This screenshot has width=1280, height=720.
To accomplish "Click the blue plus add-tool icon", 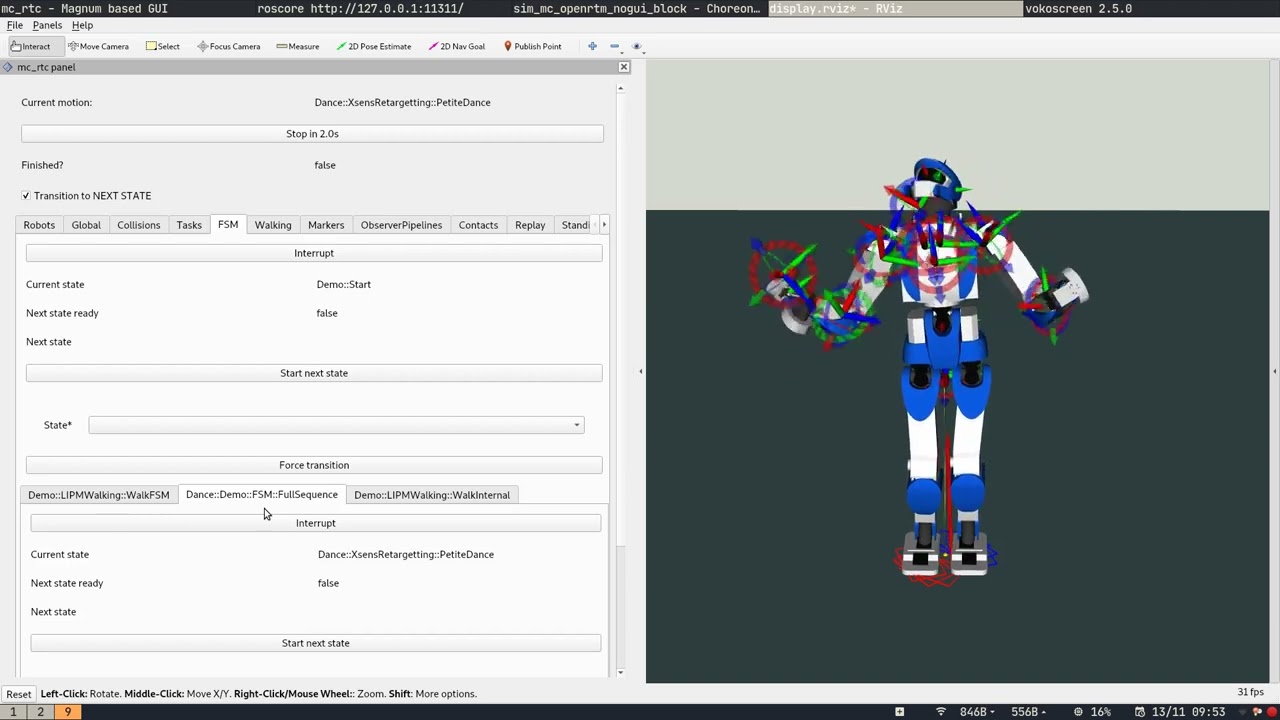I will 592,46.
